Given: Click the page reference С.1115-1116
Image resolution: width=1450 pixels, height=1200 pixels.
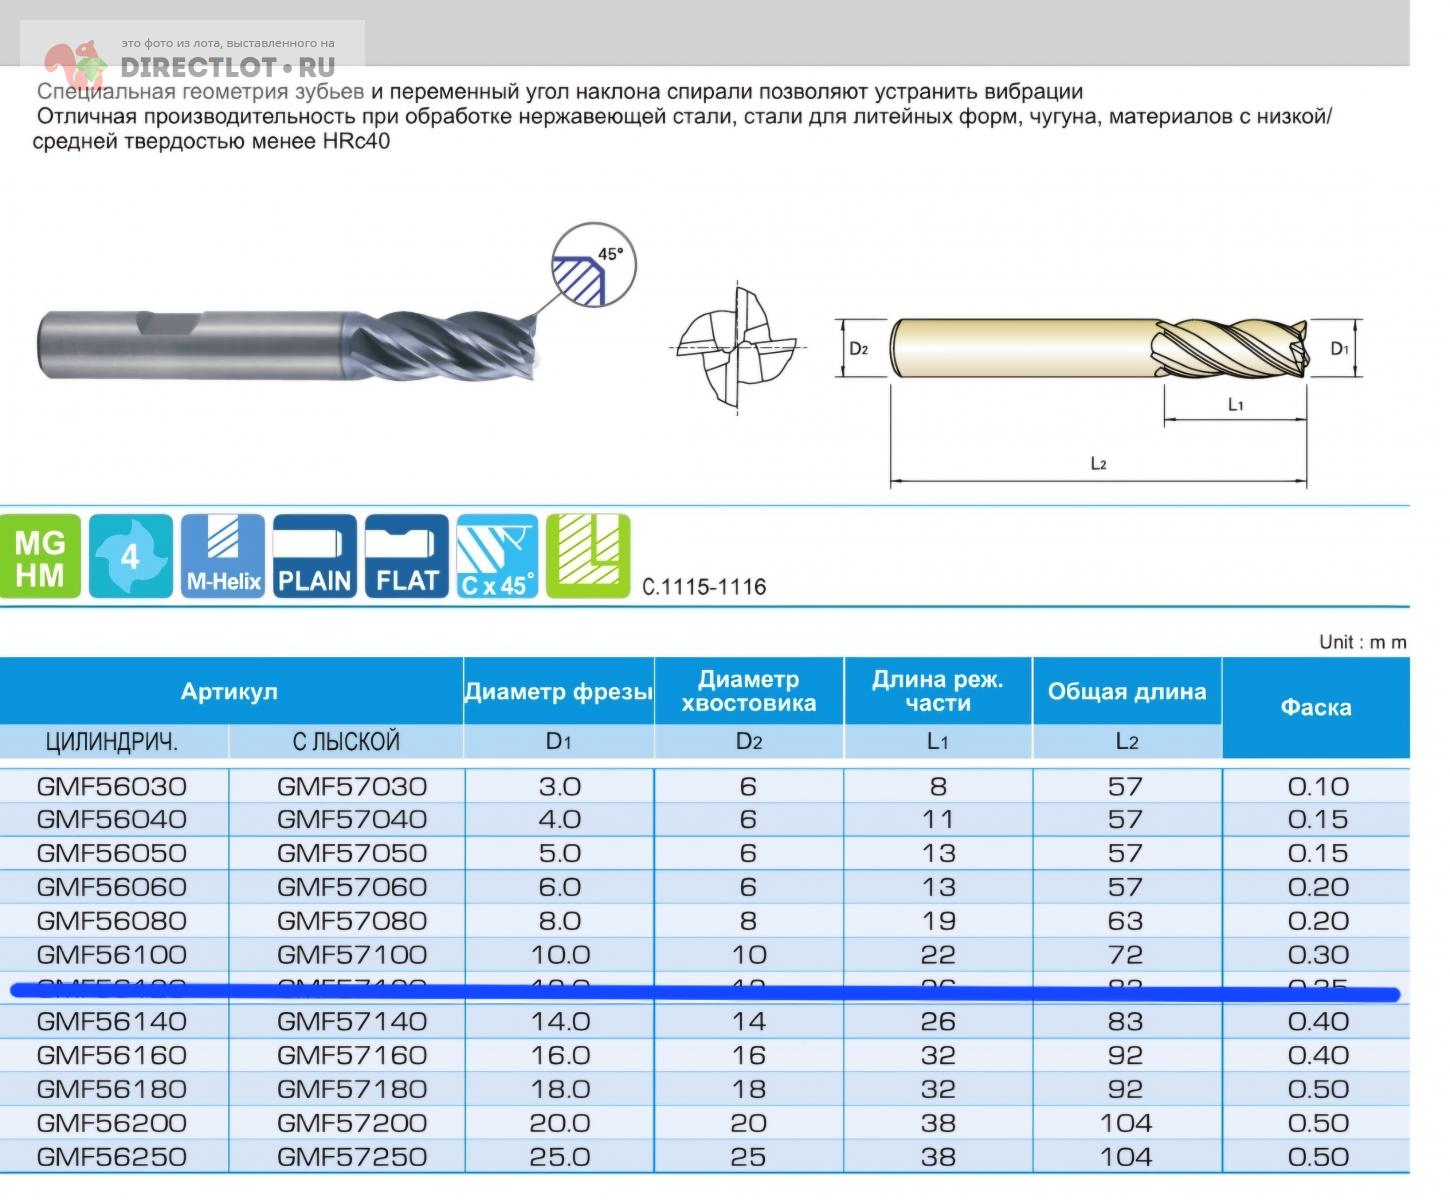Looking at the screenshot, I should click(x=704, y=587).
